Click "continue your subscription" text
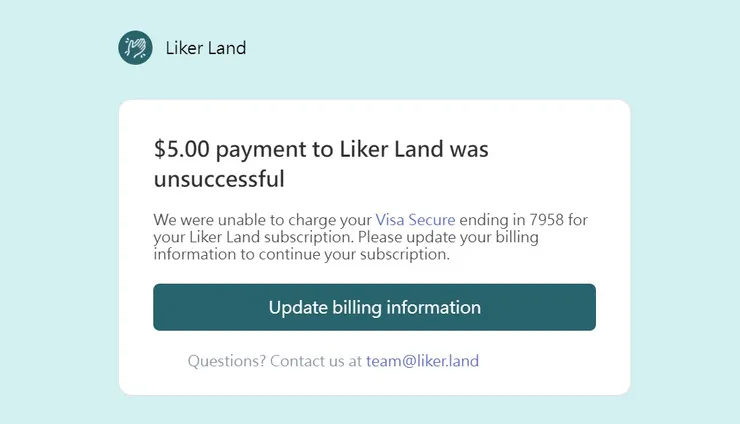740x424 pixels. click(358, 255)
